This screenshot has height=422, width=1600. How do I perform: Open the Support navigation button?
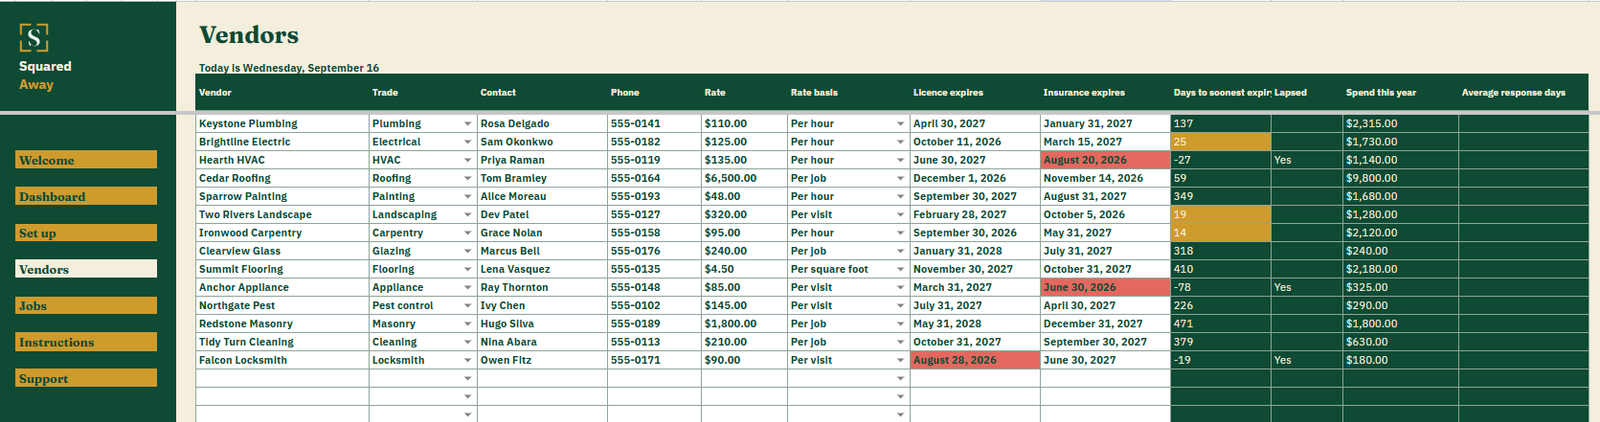coord(86,379)
